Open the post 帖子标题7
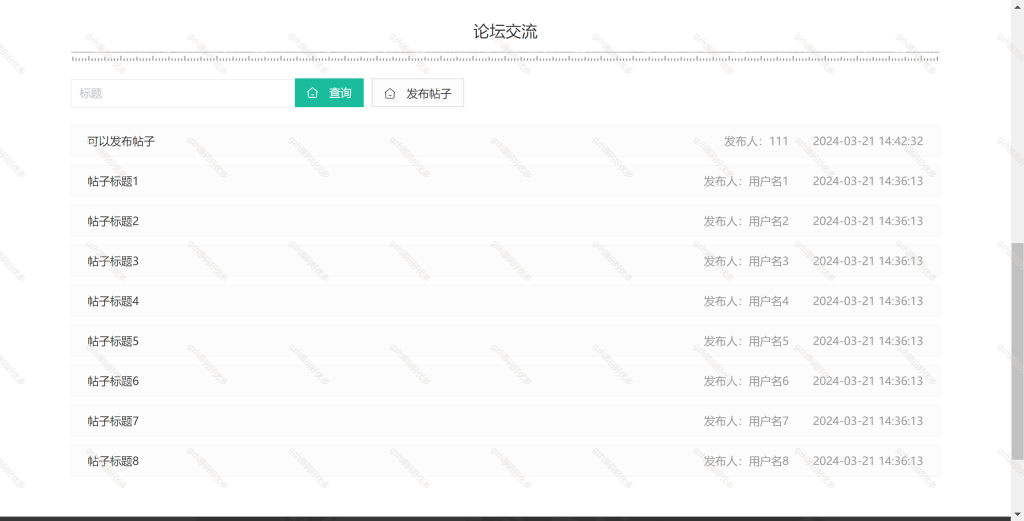Image resolution: width=1024 pixels, height=521 pixels. click(x=505, y=421)
